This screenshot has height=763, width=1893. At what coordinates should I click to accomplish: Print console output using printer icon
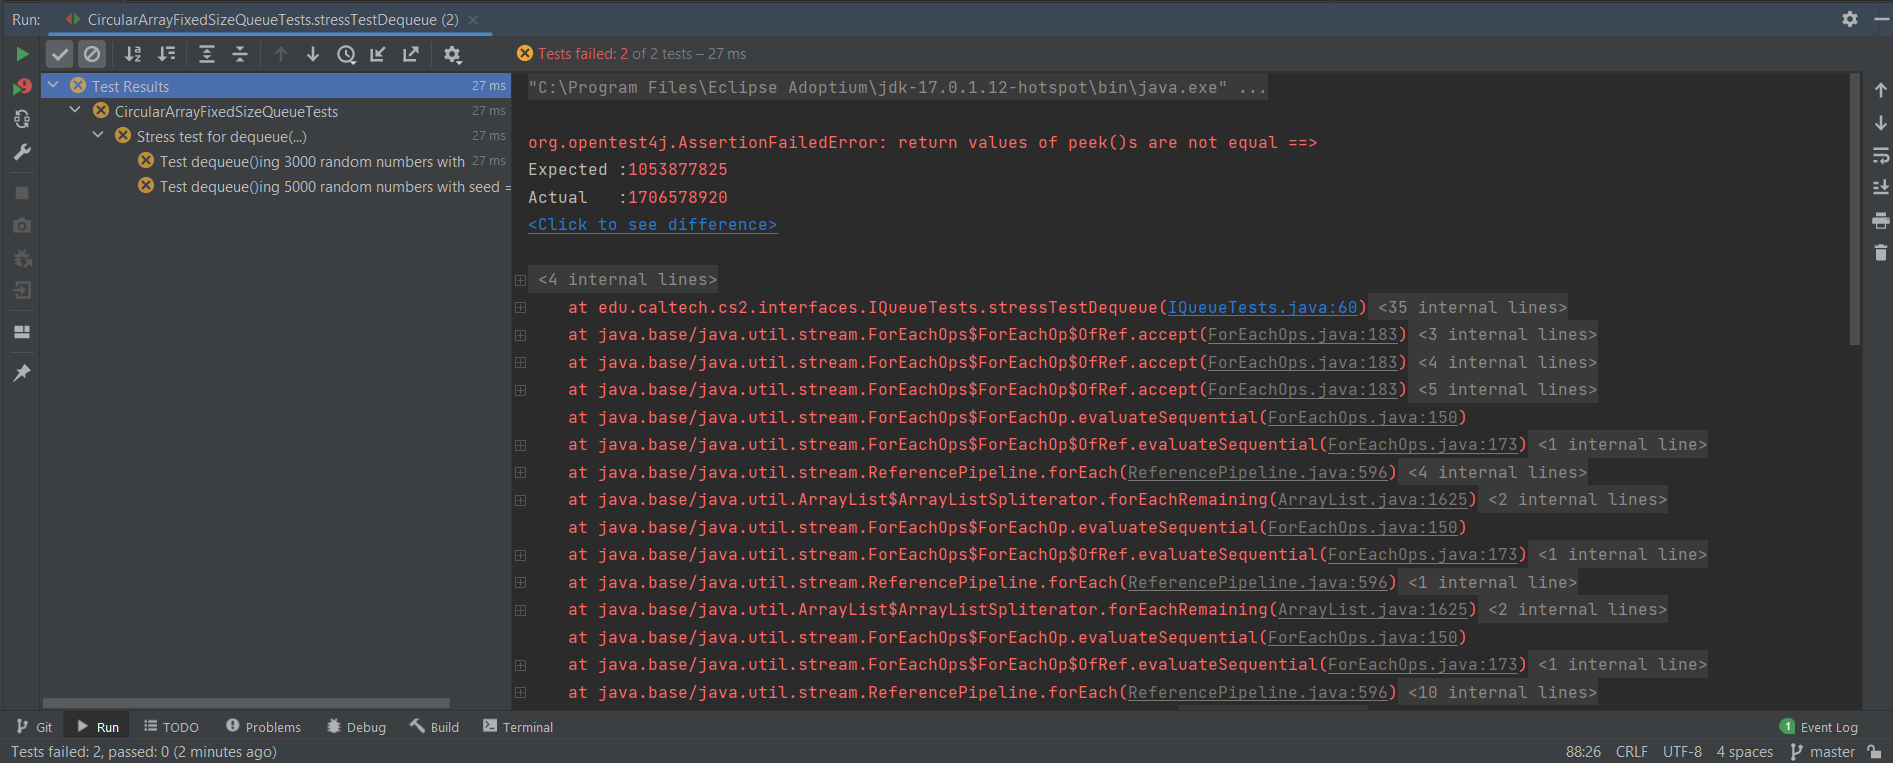1880,220
